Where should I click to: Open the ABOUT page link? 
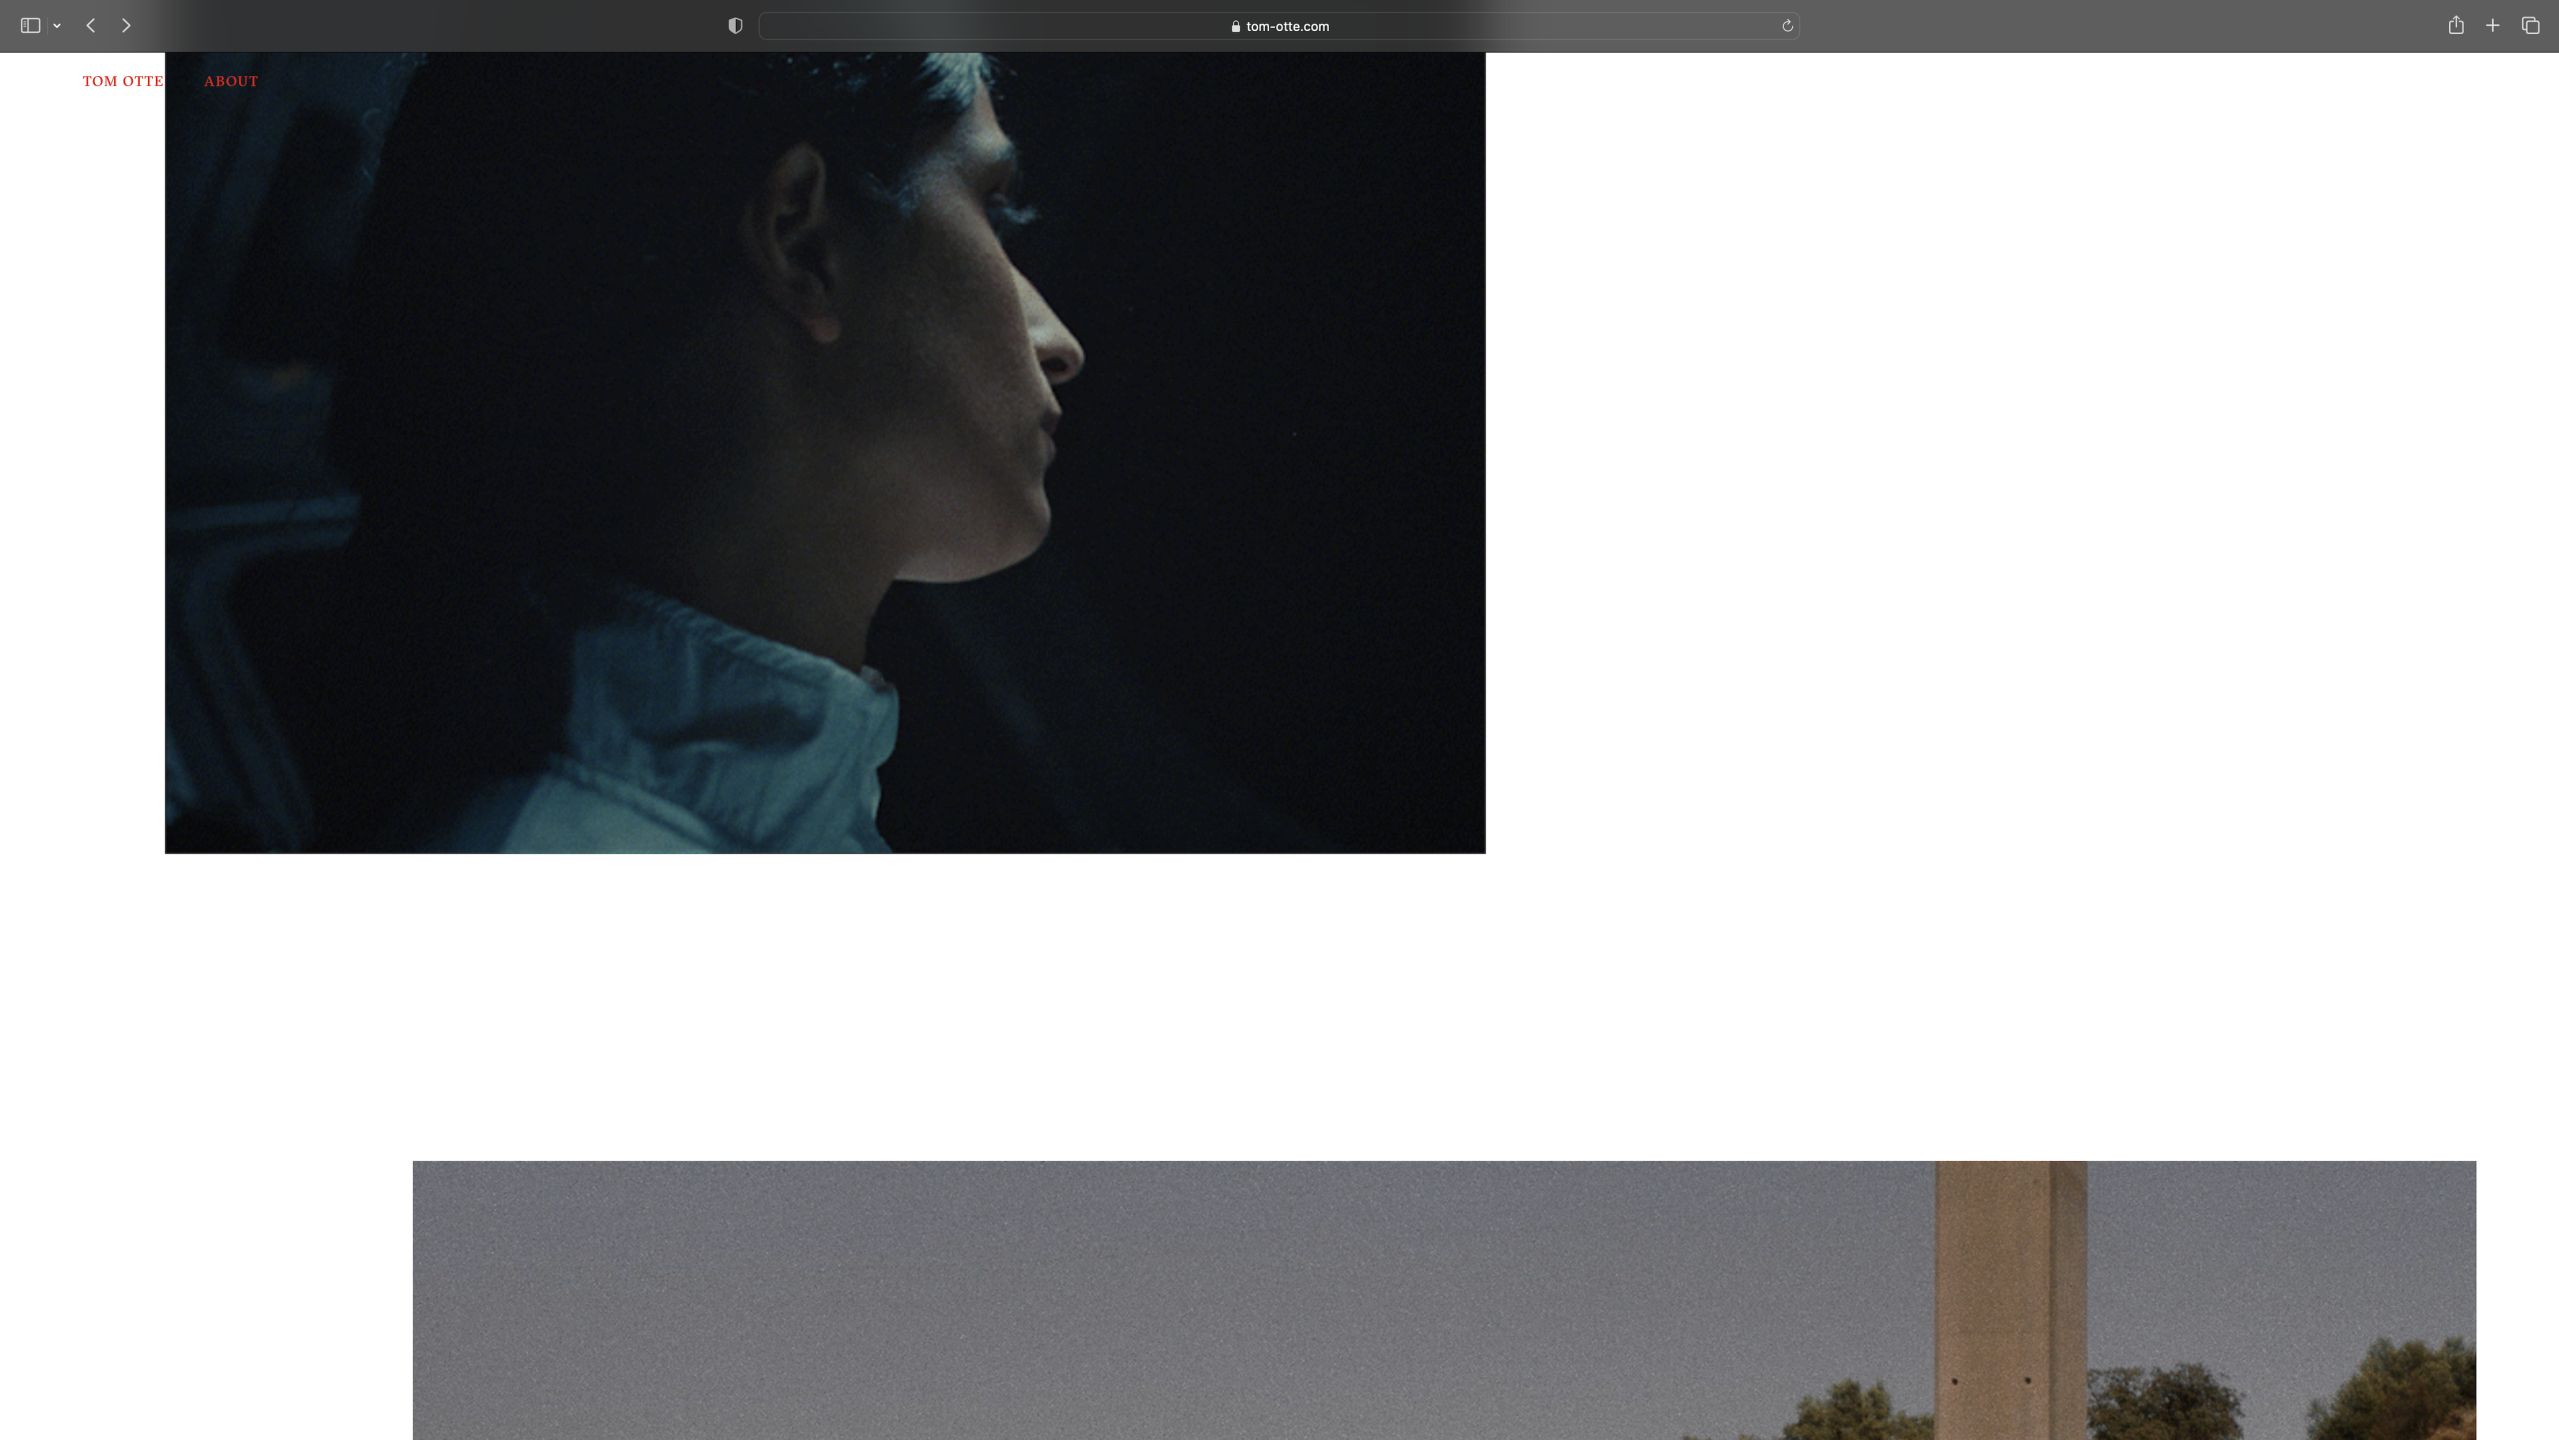[231, 81]
